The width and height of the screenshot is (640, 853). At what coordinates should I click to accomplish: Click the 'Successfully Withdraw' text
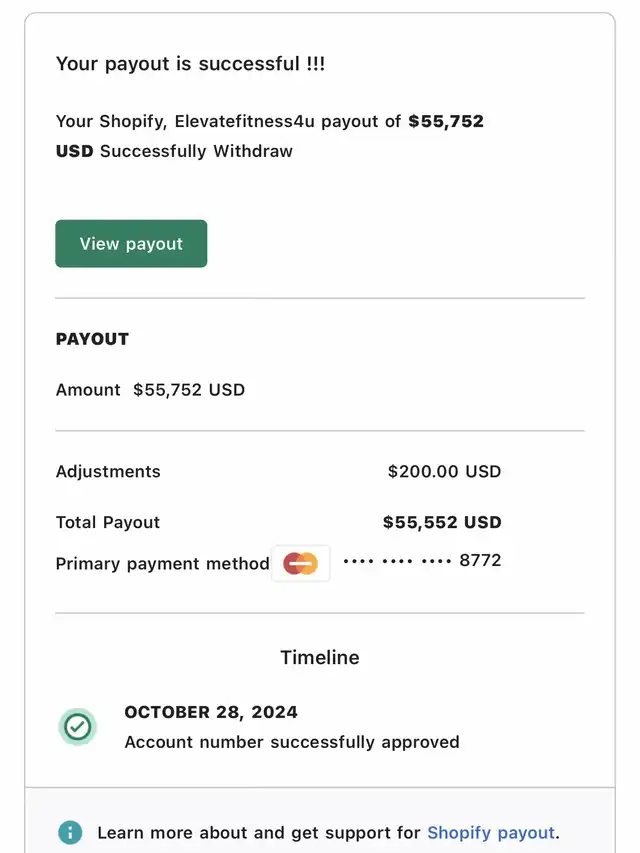point(196,151)
